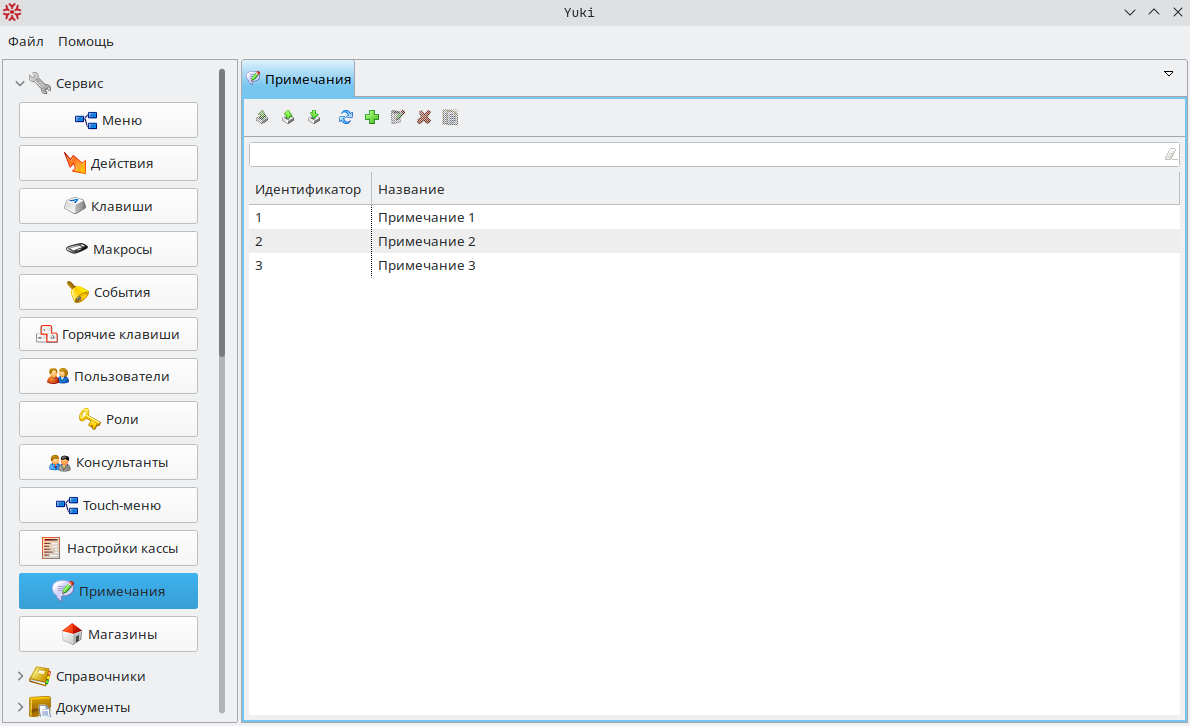Screen dimensions: 1190x726
Task: Refresh the notes list with blue arrows
Action: (346, 117)
